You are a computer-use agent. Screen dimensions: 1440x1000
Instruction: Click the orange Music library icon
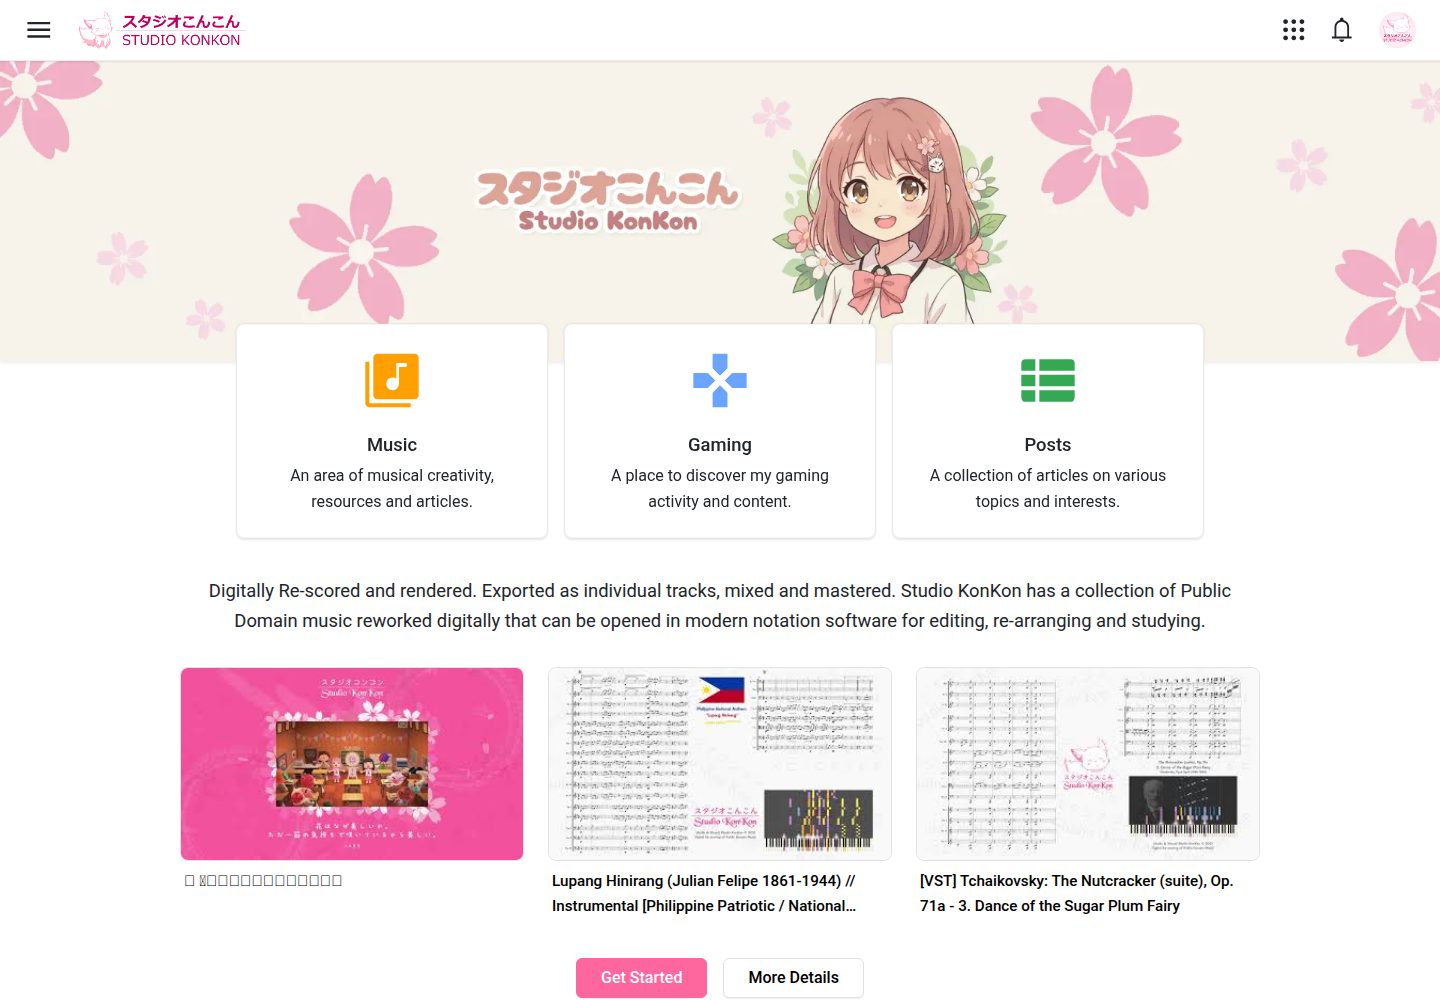click(x=392, y=380)
